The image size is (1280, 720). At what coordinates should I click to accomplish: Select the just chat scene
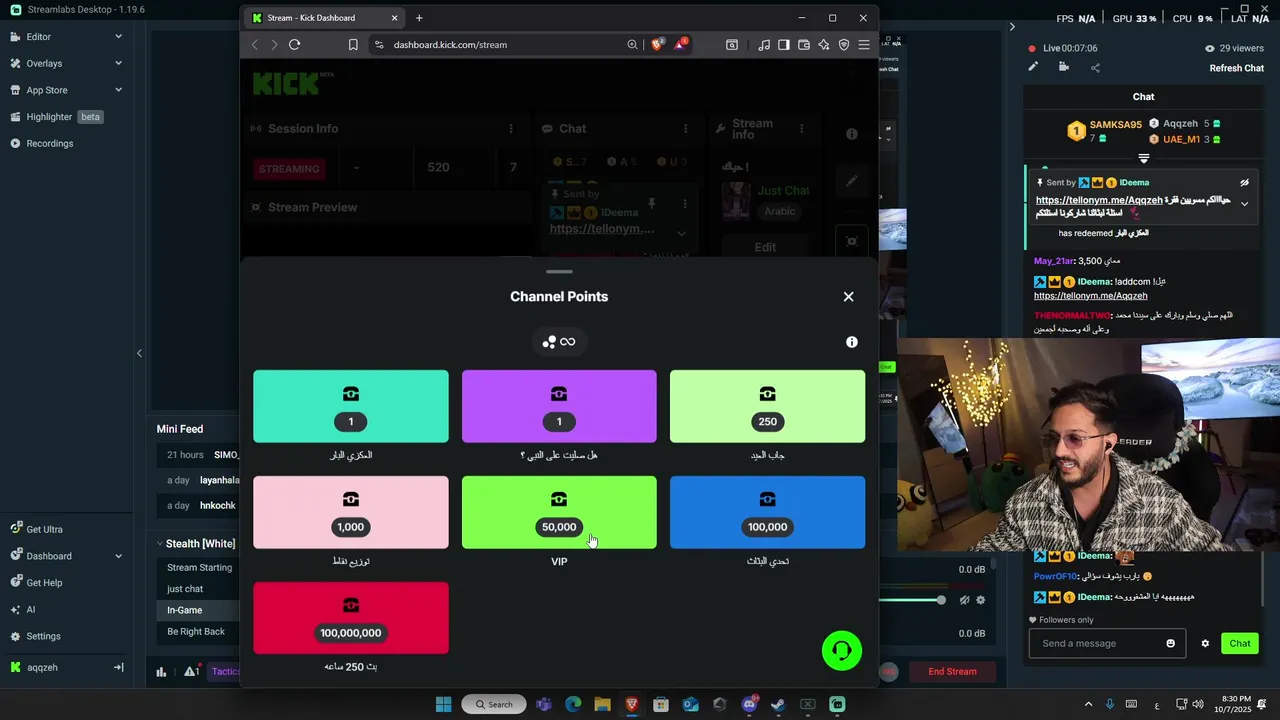point(199,589)
